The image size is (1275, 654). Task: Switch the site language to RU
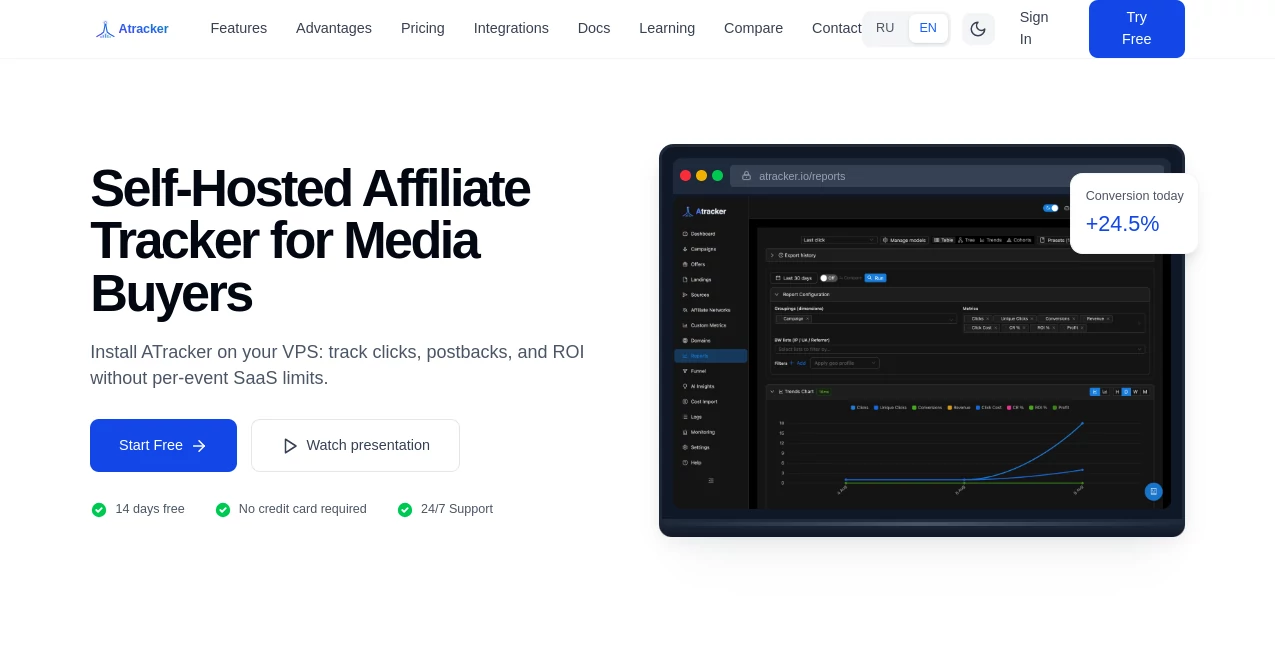(885, 28)
